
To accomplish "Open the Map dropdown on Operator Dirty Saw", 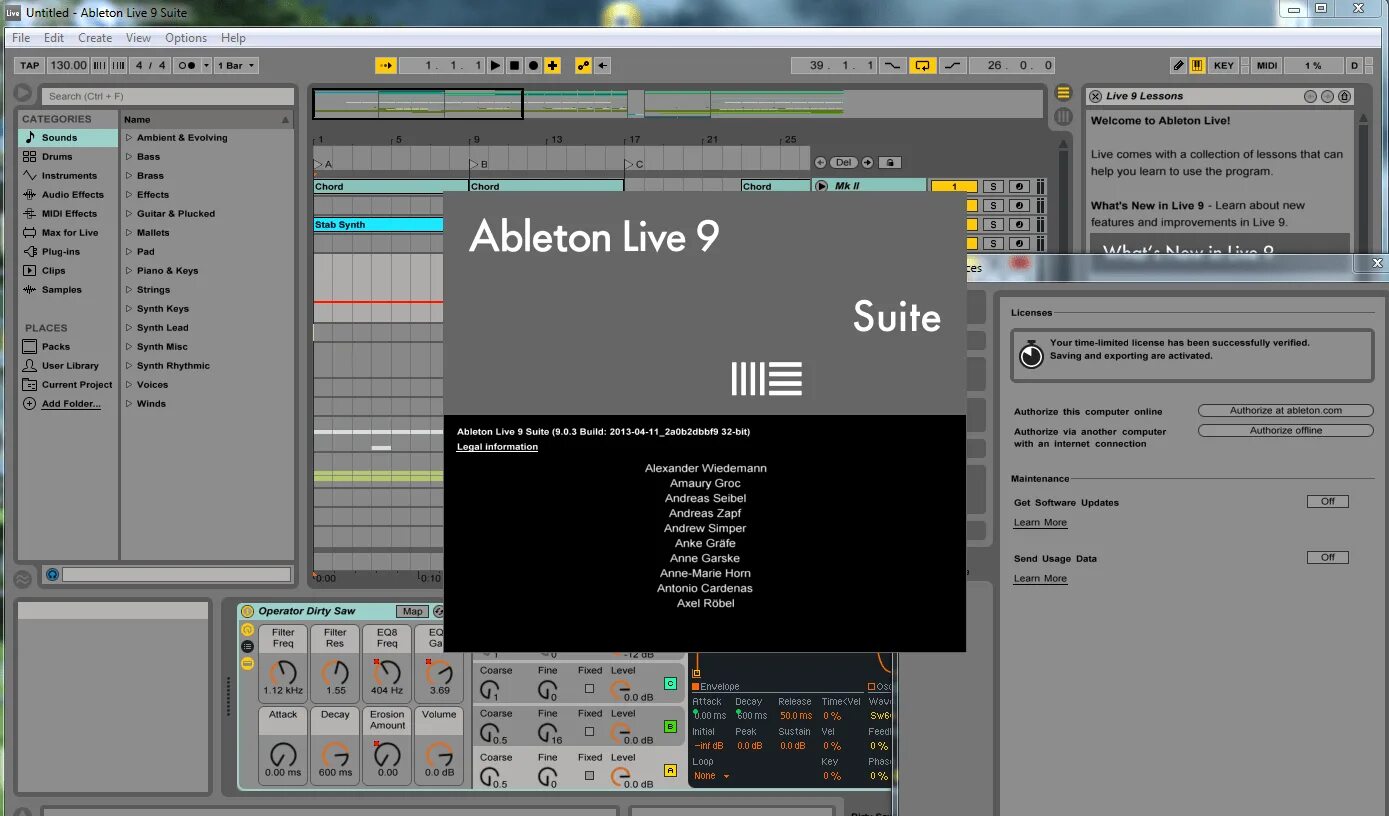I will pos(414,610).
